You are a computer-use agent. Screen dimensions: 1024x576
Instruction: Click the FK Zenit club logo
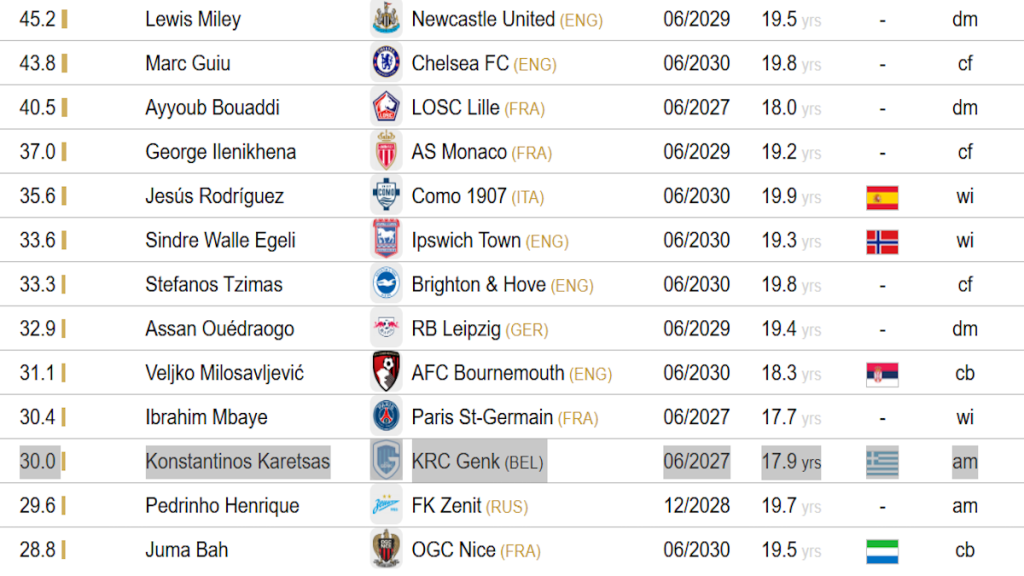pyautogui.click(x=386, y=505)
